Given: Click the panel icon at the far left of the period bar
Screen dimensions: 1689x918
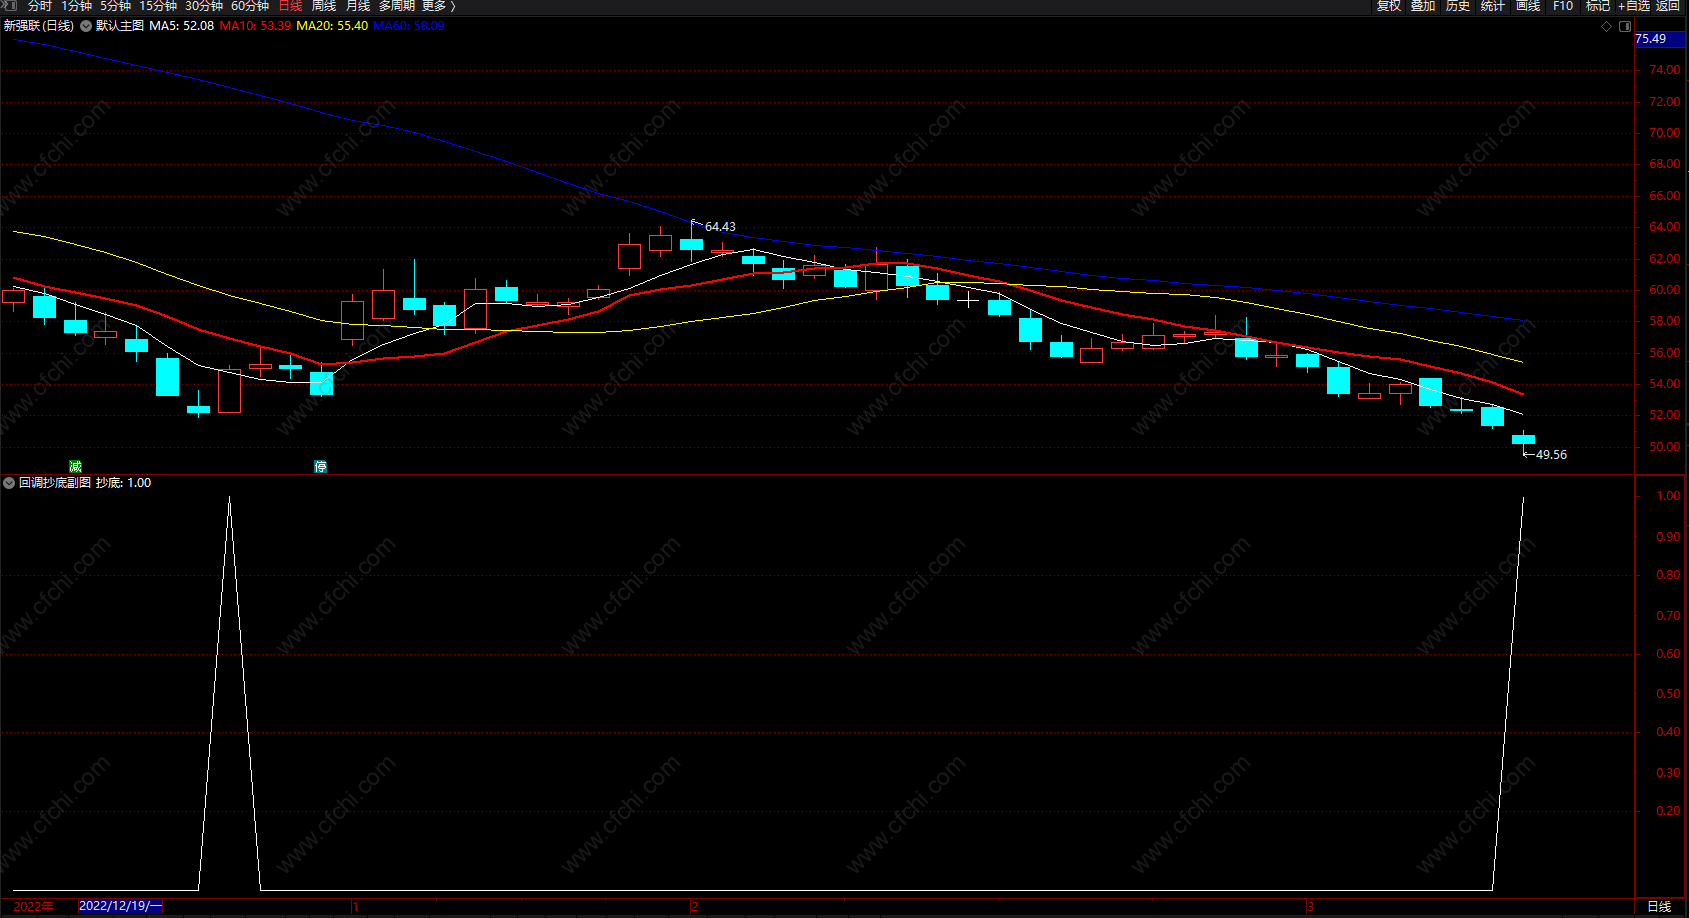Looking at the screenshot, I should pos(9,6).
